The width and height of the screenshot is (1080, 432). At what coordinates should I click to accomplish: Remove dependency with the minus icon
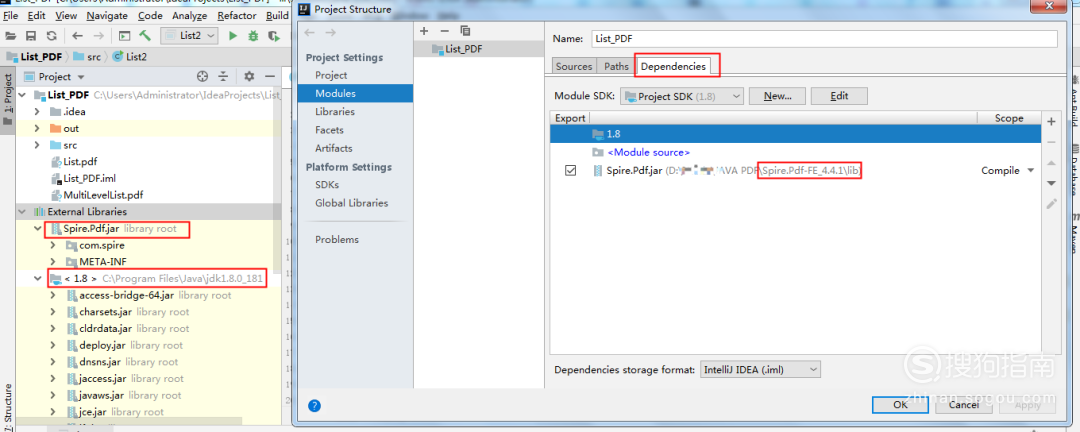(1051, 142)
